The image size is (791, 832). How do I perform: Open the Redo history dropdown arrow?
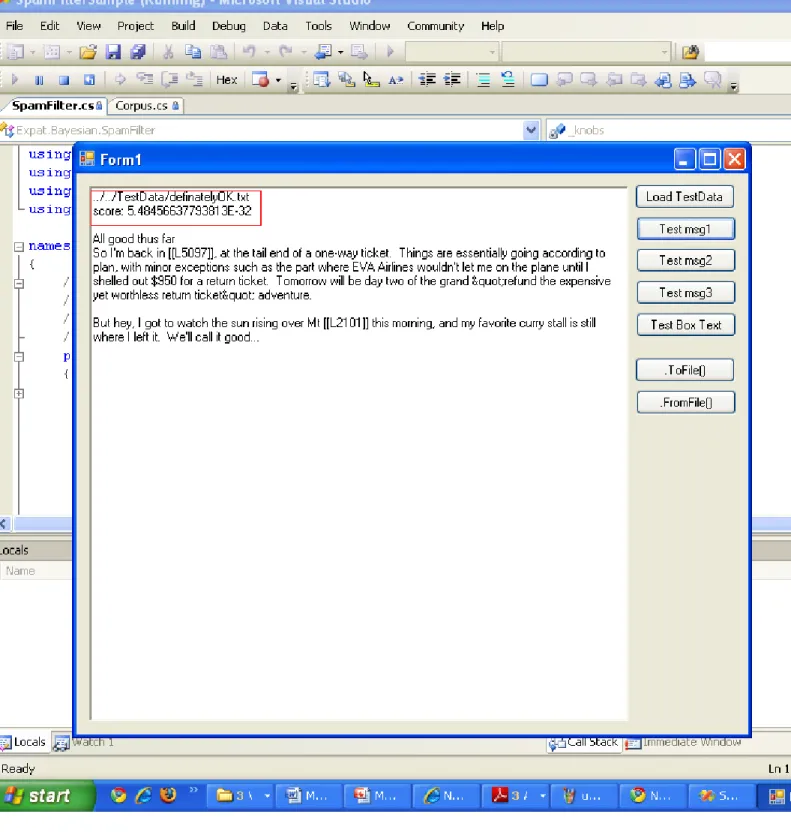pos(303,53)
